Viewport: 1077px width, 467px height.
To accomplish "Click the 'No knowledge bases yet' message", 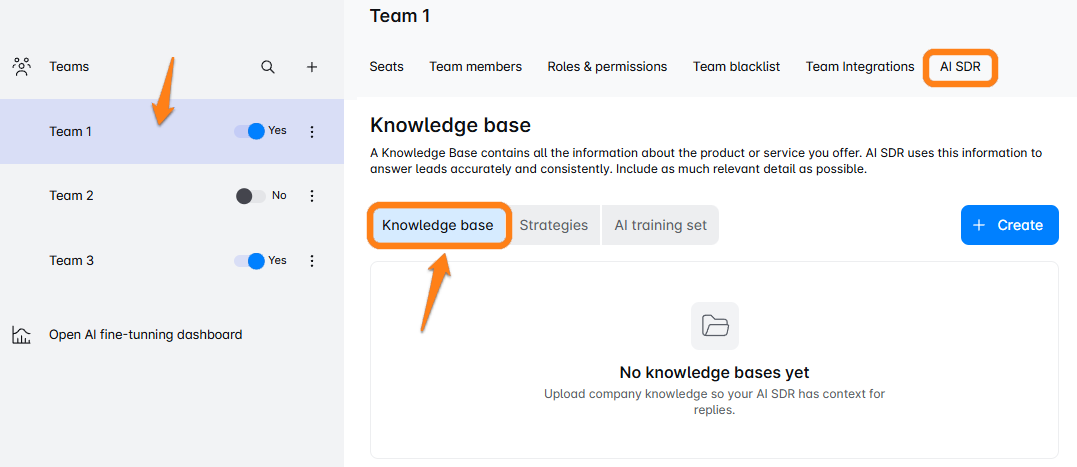I will point(714,373).
